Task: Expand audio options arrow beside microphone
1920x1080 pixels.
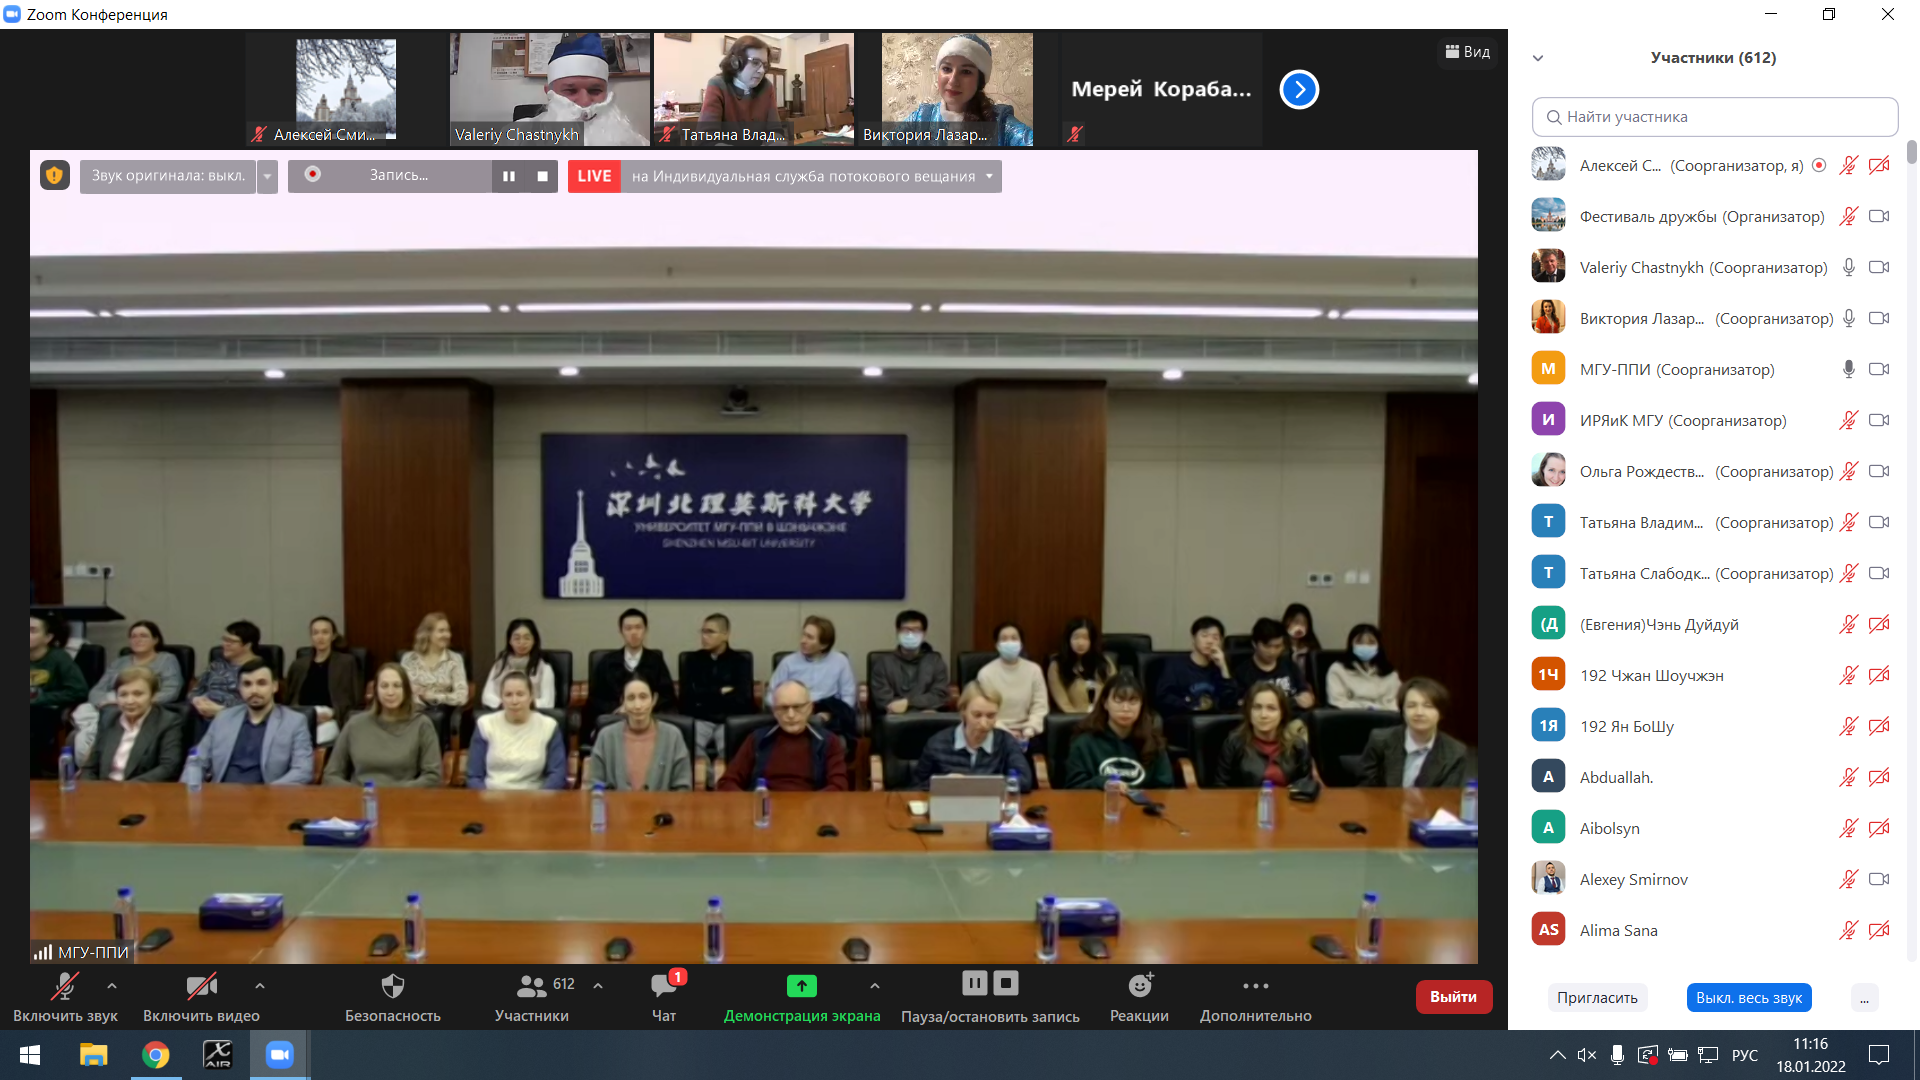Action: tap(112, 986)
